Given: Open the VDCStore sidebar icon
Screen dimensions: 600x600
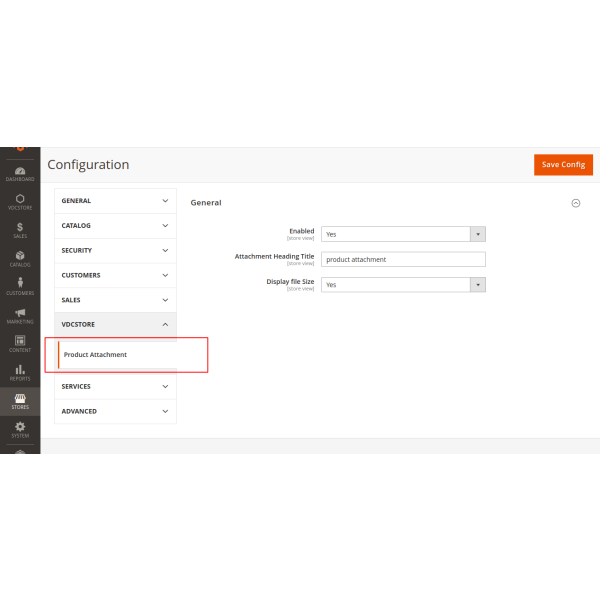Looking at the screenshot, I should click(x=20, y=200).
